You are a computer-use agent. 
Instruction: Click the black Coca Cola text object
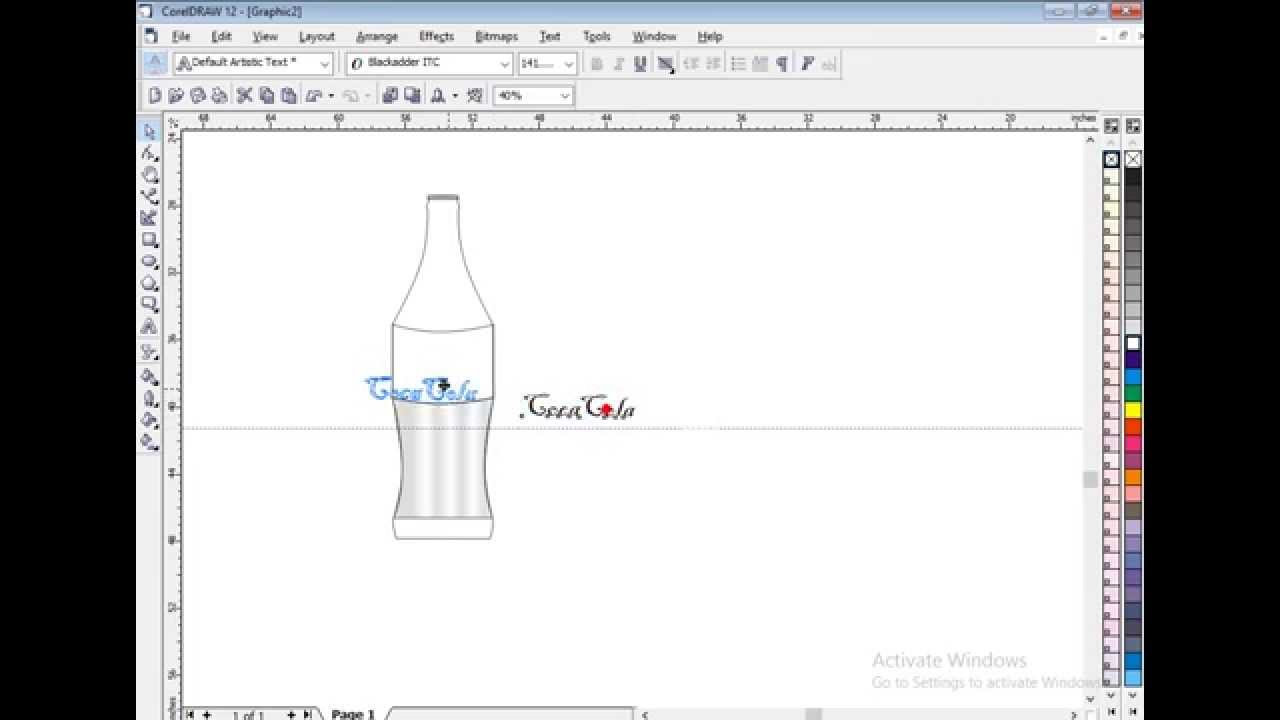point(580,407)
